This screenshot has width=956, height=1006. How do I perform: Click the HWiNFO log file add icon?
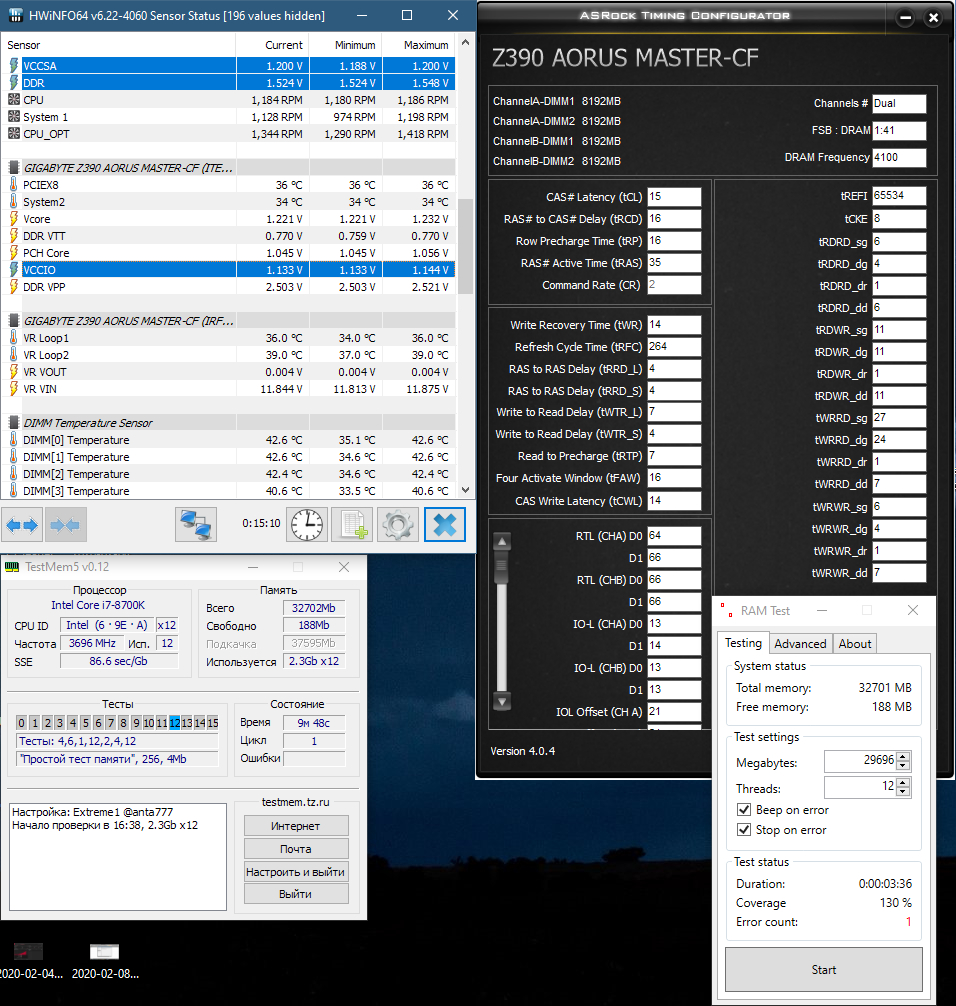(352, 525)
